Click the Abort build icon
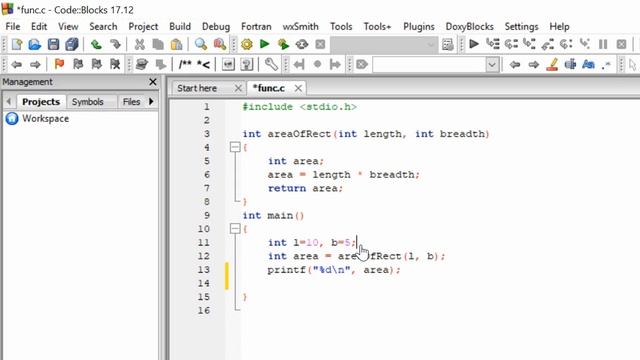Screen dimensions: 640x360 coord(320,44)
